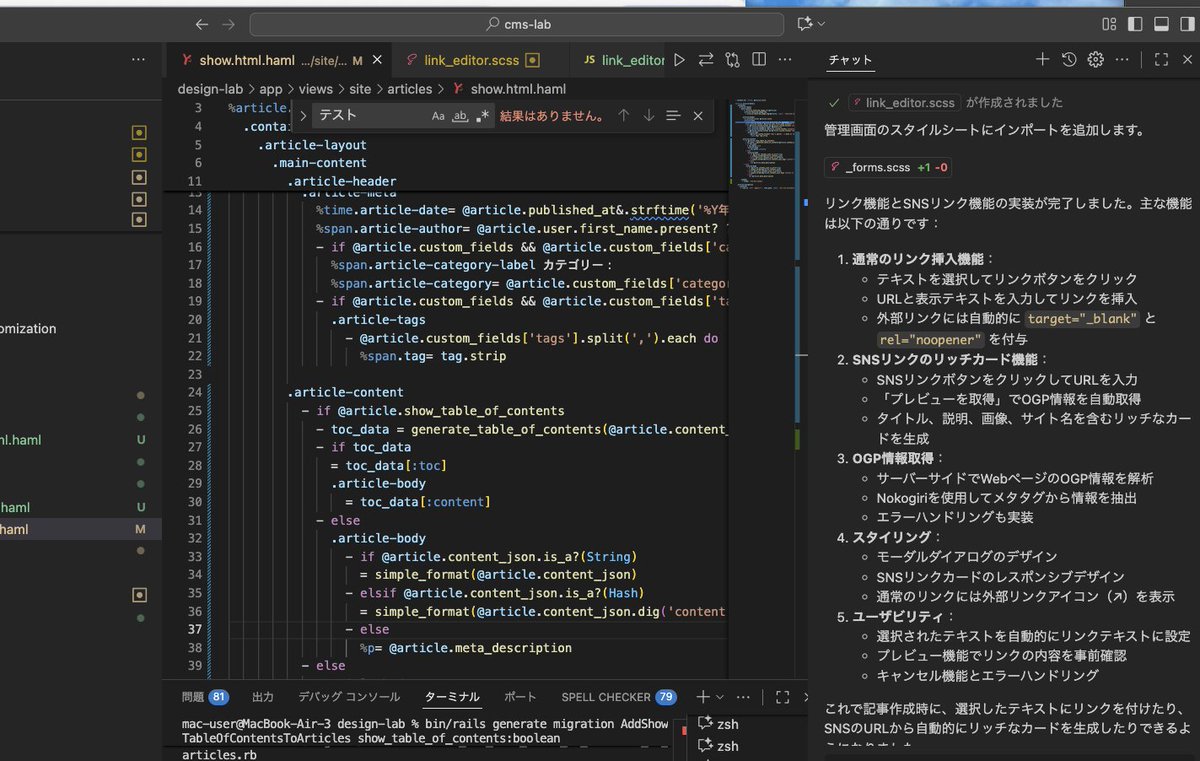Select the チャット chat panel tab
This screenshot has height=761, width=1200.
pyautogui.click(x=851, y=61)
